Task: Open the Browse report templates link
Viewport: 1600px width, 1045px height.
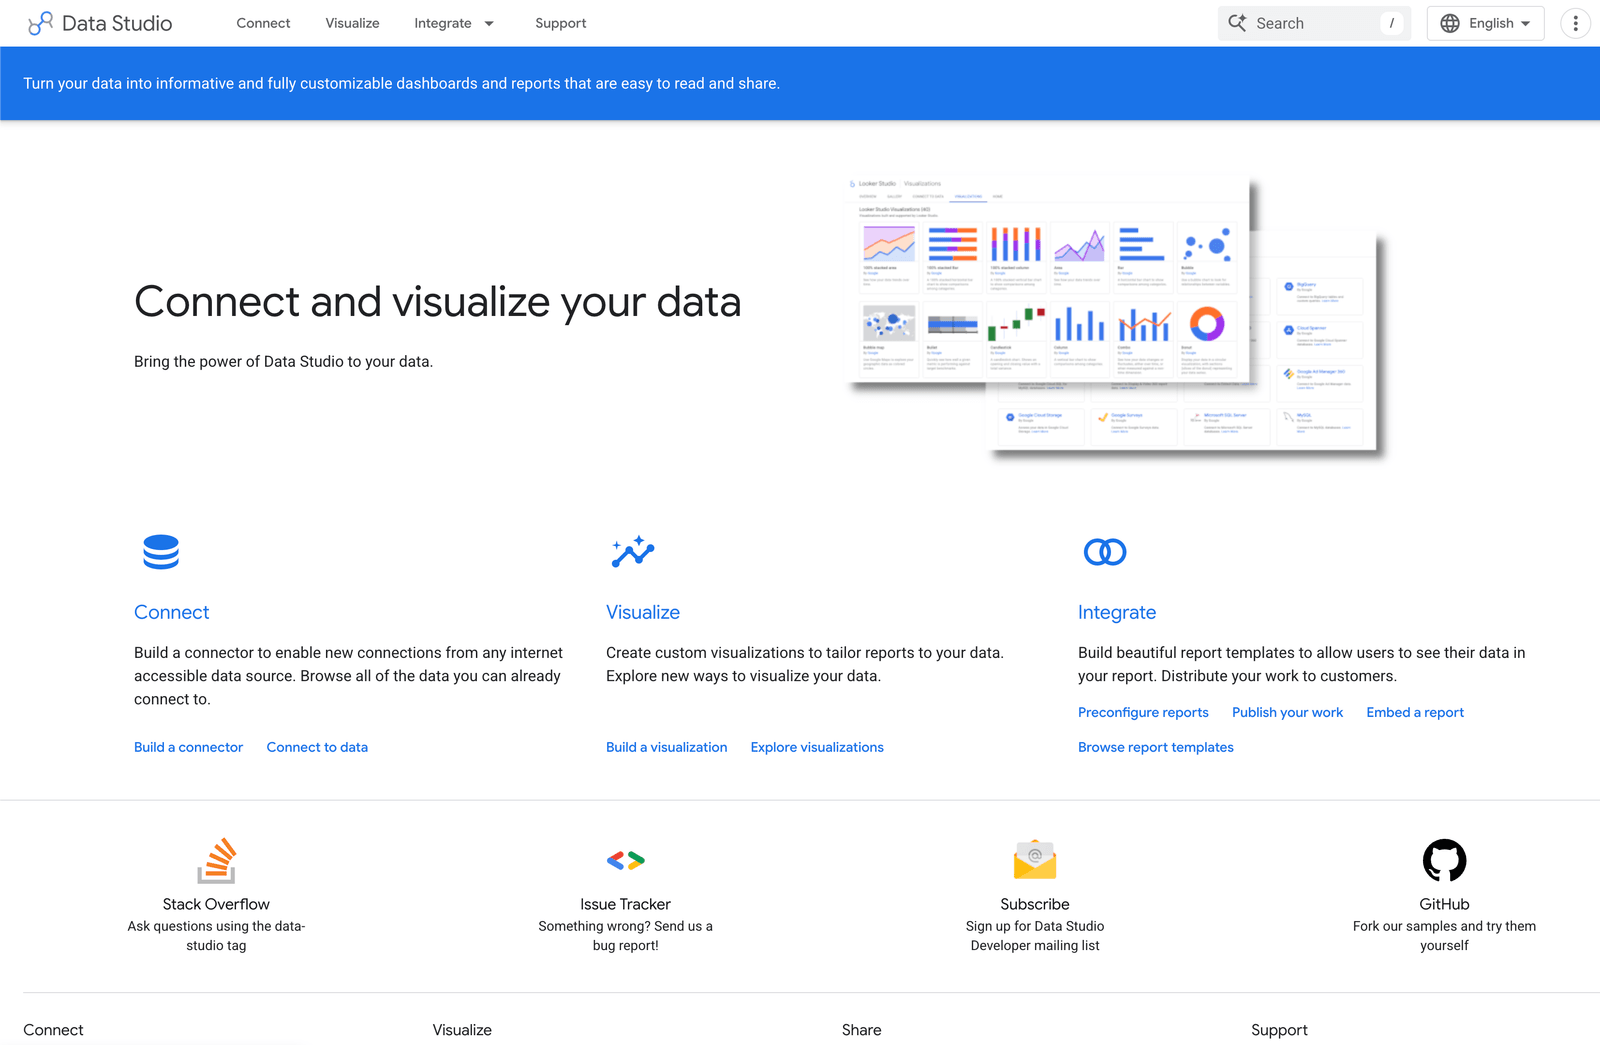Action: click(1156, 747)
